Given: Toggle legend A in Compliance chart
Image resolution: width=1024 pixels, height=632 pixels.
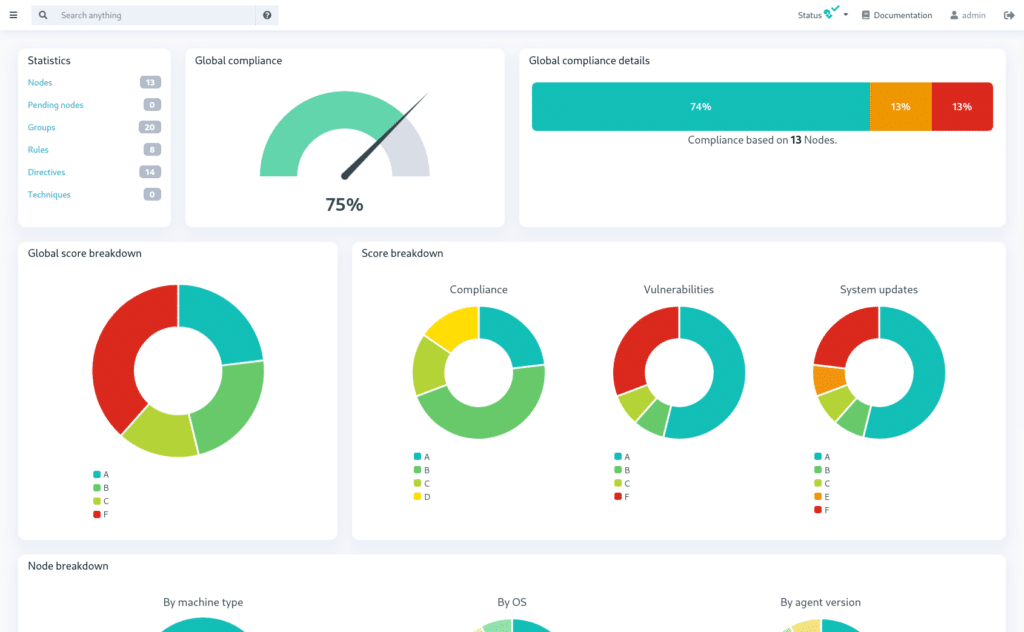Looking at the screenshot, I should pos(422,456).
